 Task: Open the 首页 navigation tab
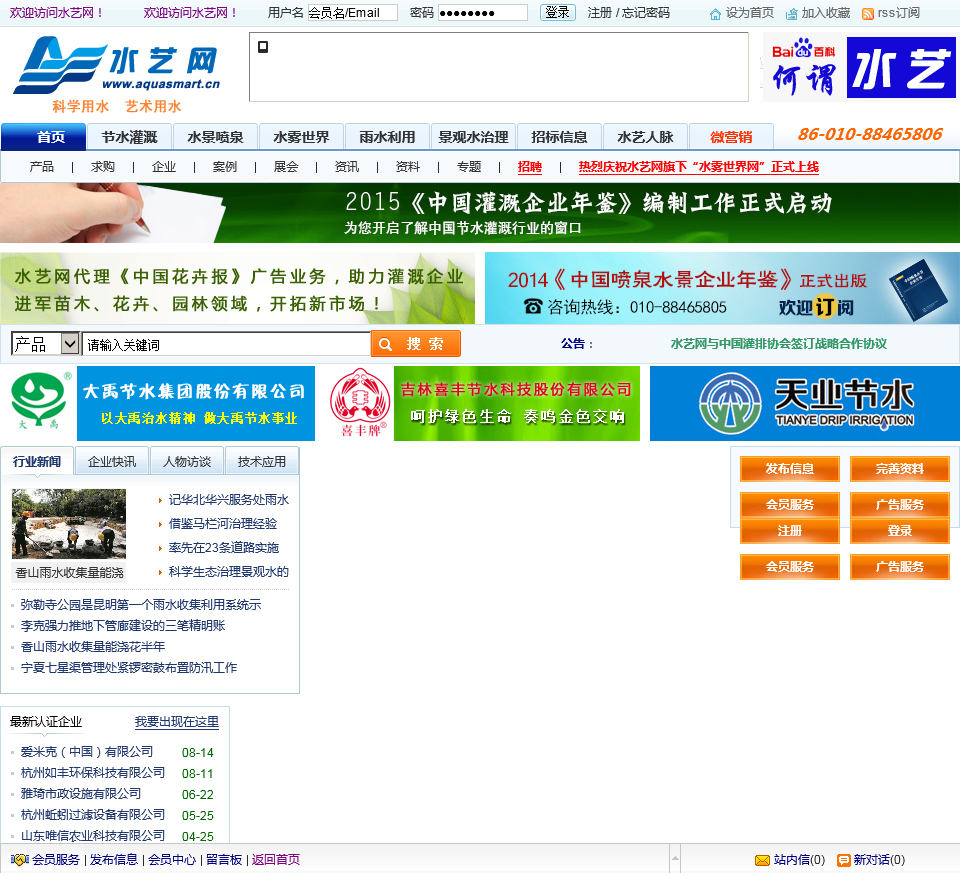(x=44, y=137)
